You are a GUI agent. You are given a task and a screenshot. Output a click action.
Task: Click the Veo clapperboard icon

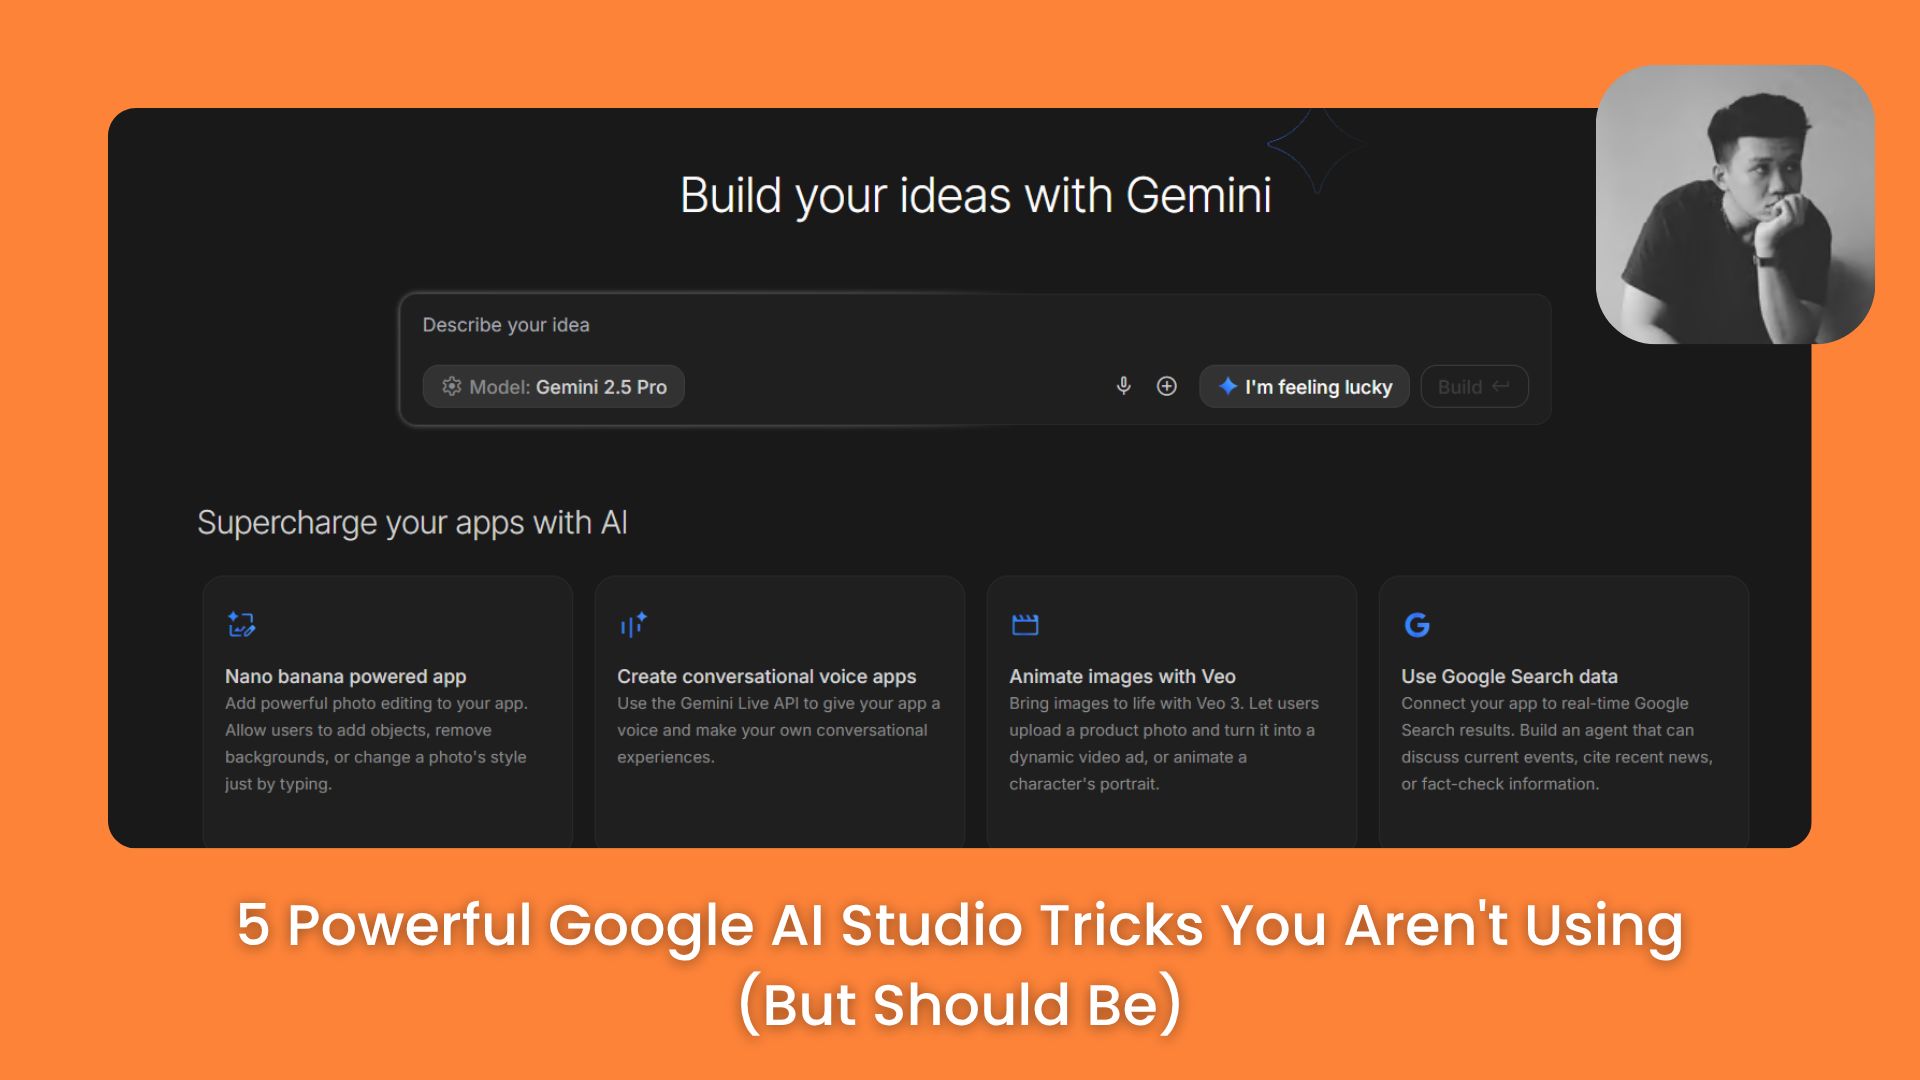[x=1025, y=625]
